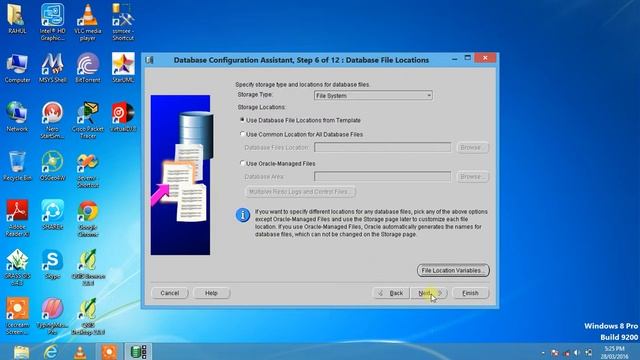
Task: Show hidden tray icons arrow
Action: (x=543, y=353)
